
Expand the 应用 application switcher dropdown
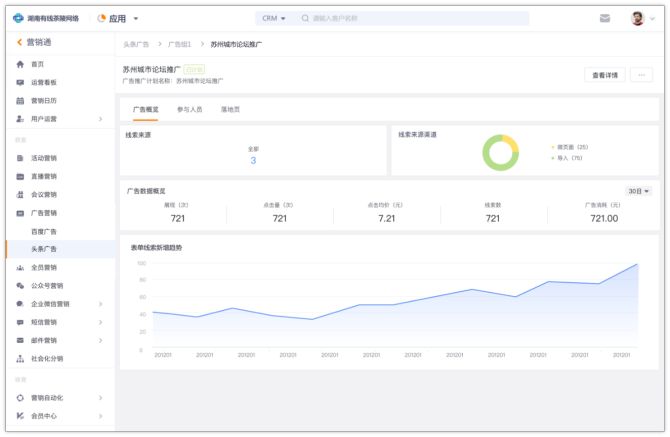coord(136,18)
